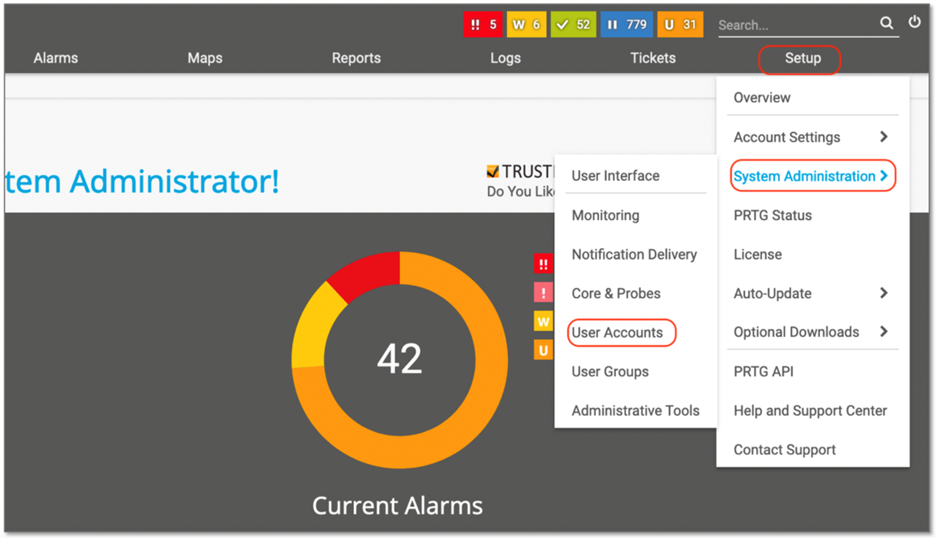Expand the Auto-Update submenu arrow
Screen dimensions: 936x538
pos(883,293)
